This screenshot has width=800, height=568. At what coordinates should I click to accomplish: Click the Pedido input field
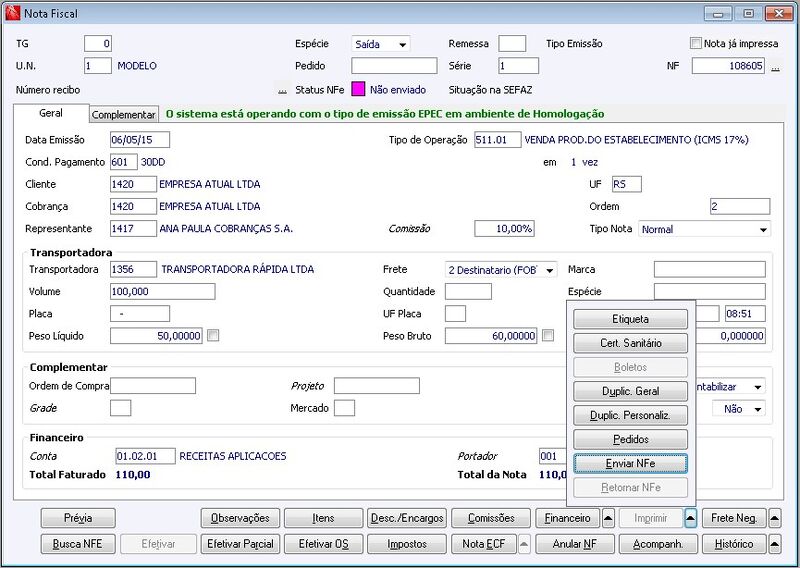394,66
